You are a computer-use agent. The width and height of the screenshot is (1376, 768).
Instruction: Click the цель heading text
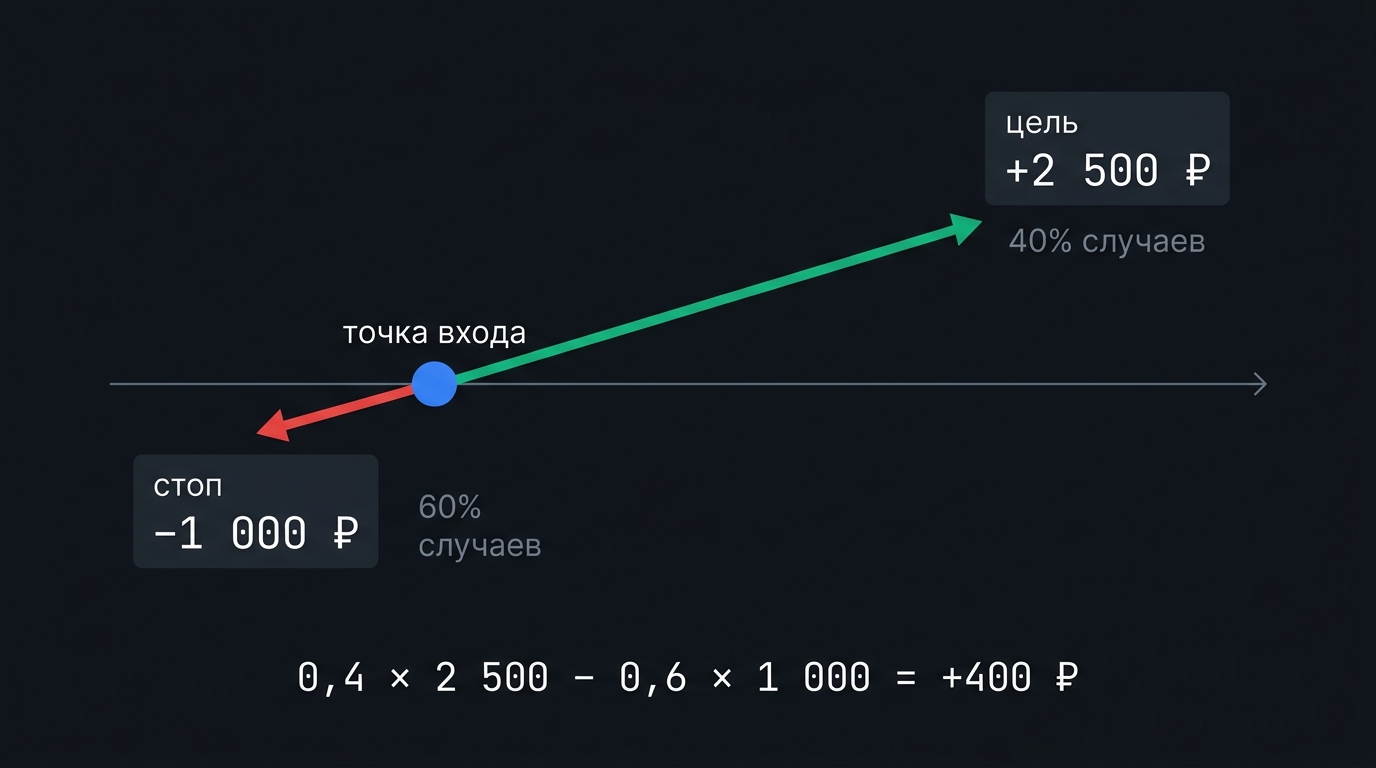point(1042,124)
